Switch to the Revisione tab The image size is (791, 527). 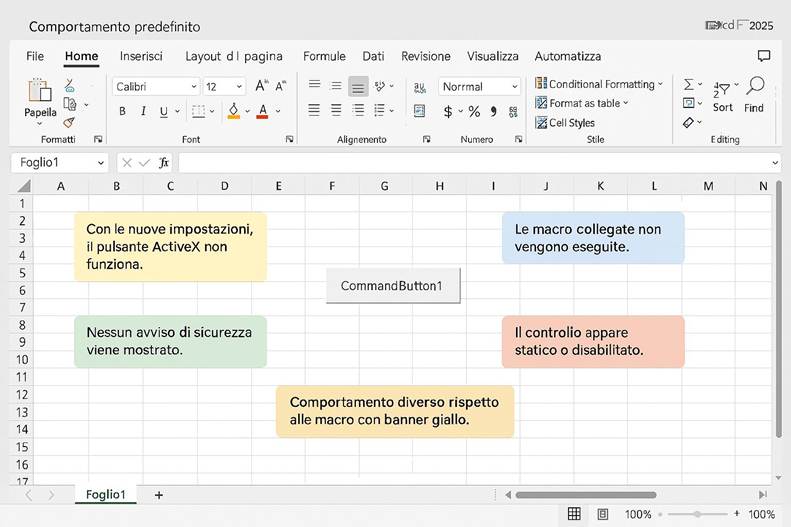pyautogui.click(x=426, y=56)
